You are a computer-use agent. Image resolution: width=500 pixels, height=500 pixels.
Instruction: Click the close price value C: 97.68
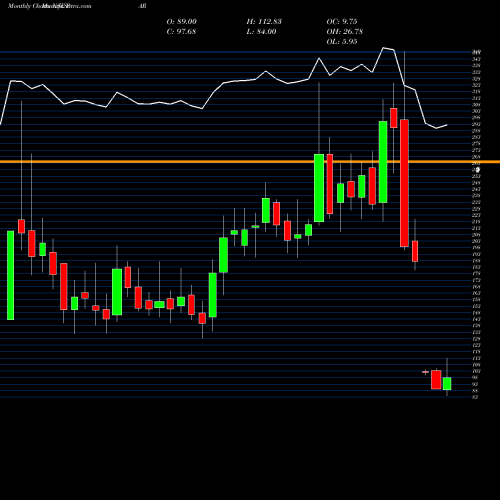coord(181,32)
